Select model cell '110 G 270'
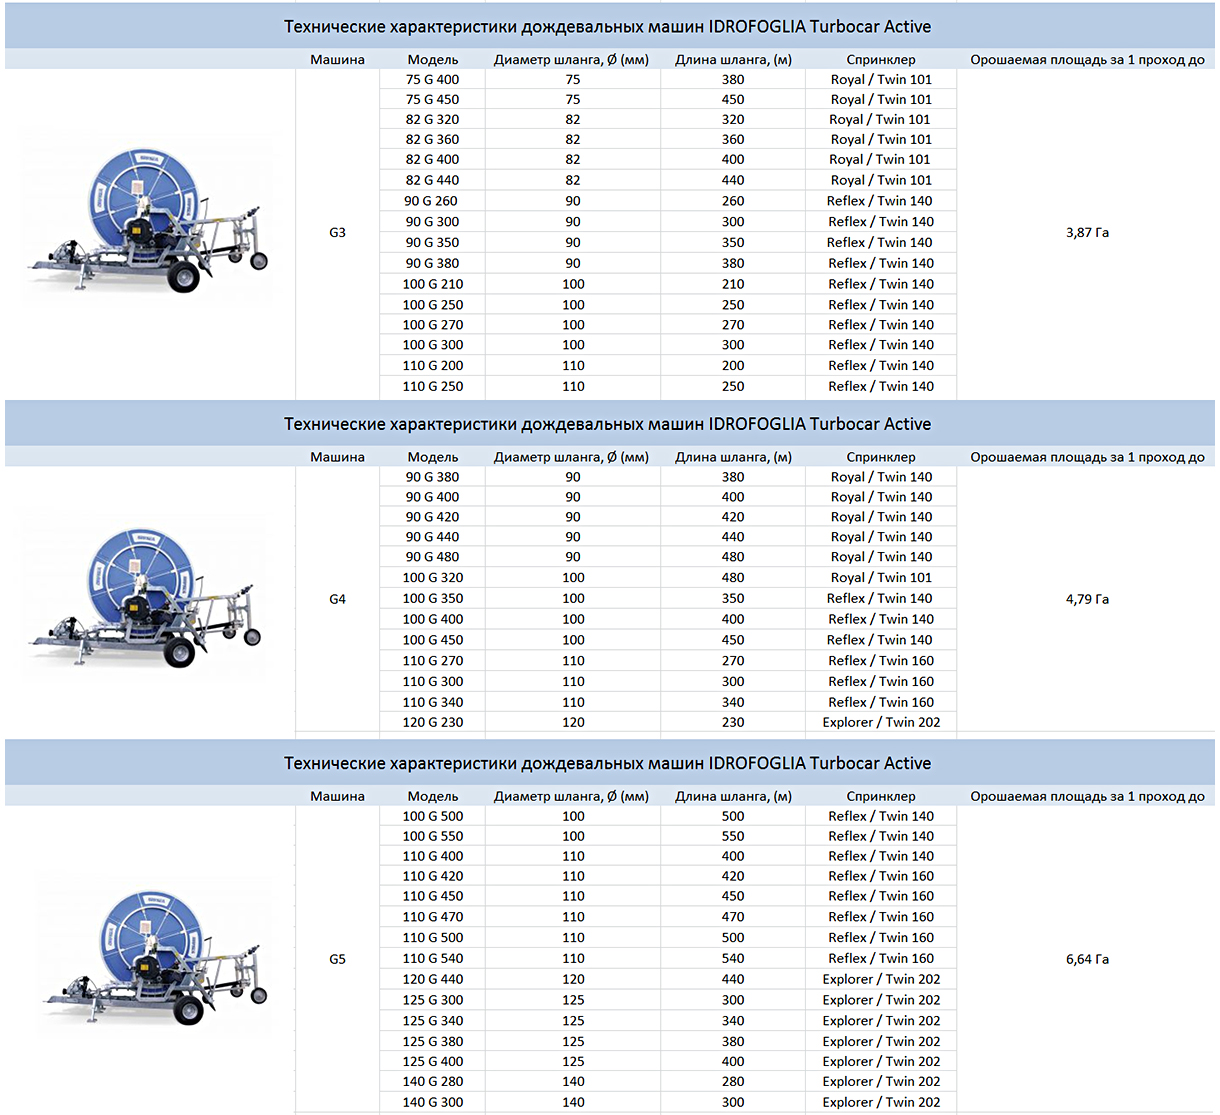The width and height of the screenshot is (1220, 1115). coord(433,661)
